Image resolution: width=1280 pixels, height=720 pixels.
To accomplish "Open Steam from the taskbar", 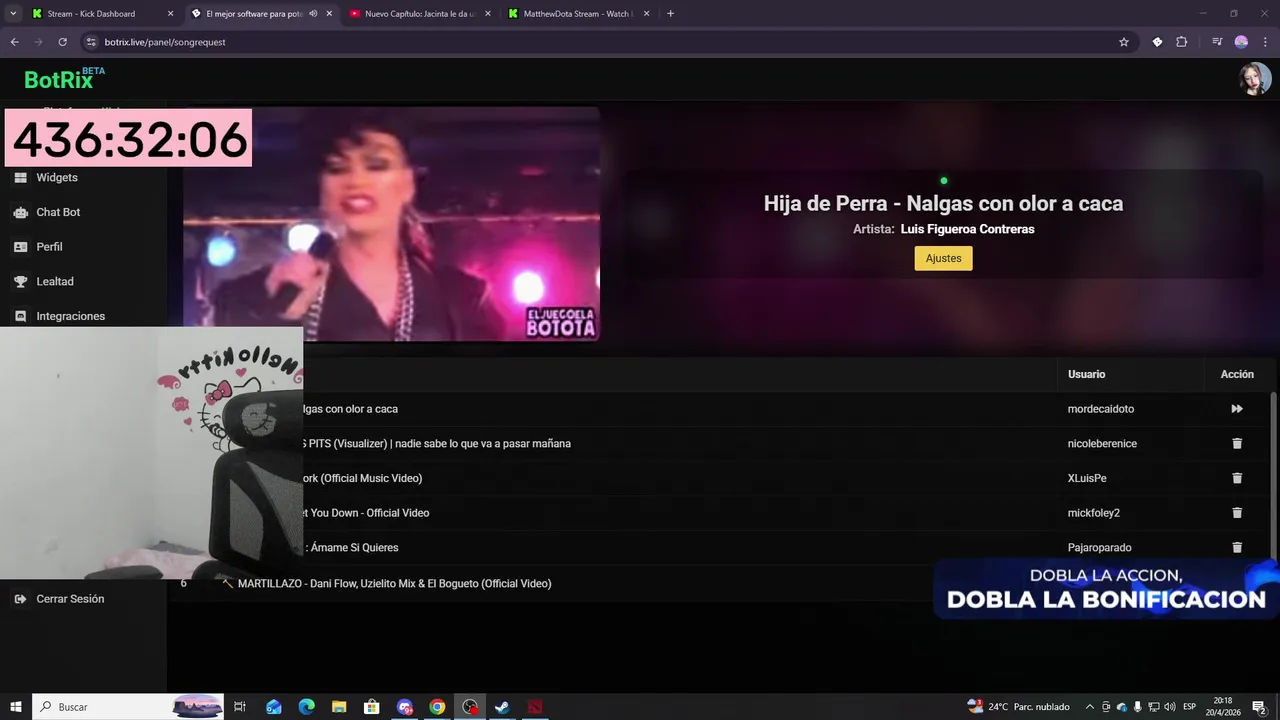I will [x=502, y=707].
